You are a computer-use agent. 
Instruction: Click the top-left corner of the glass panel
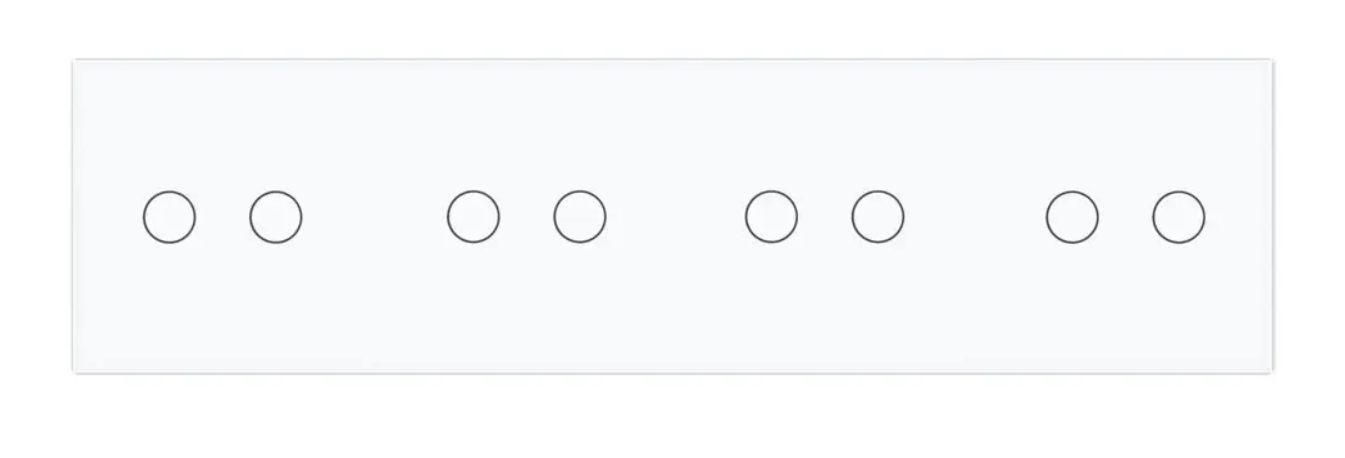click(x=76, y=64)
